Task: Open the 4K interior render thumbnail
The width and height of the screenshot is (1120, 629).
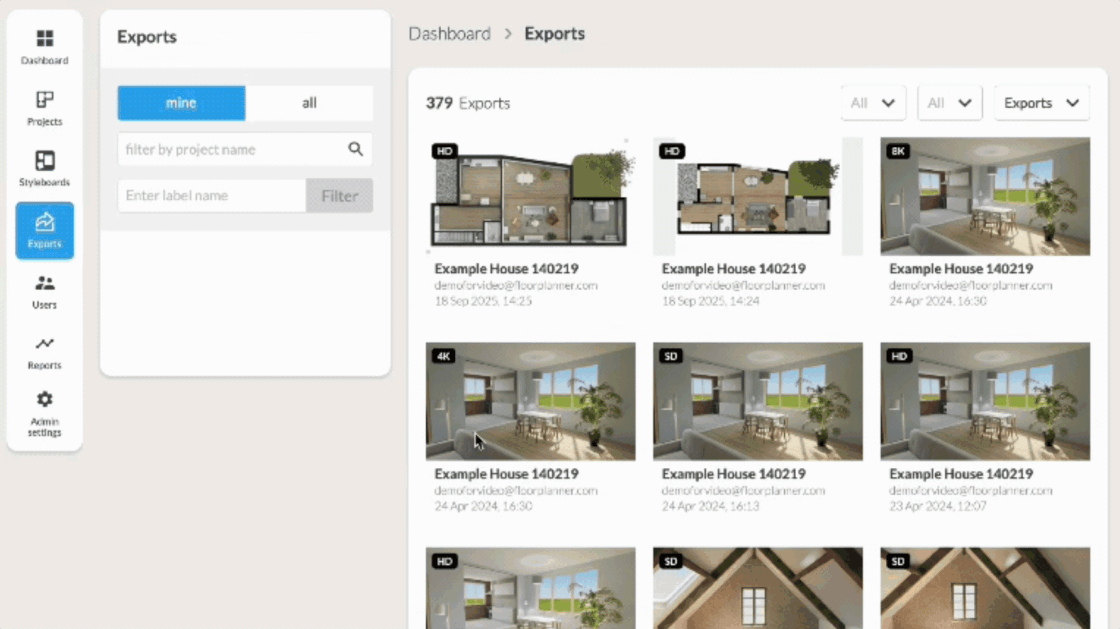Action: (530, 401)
